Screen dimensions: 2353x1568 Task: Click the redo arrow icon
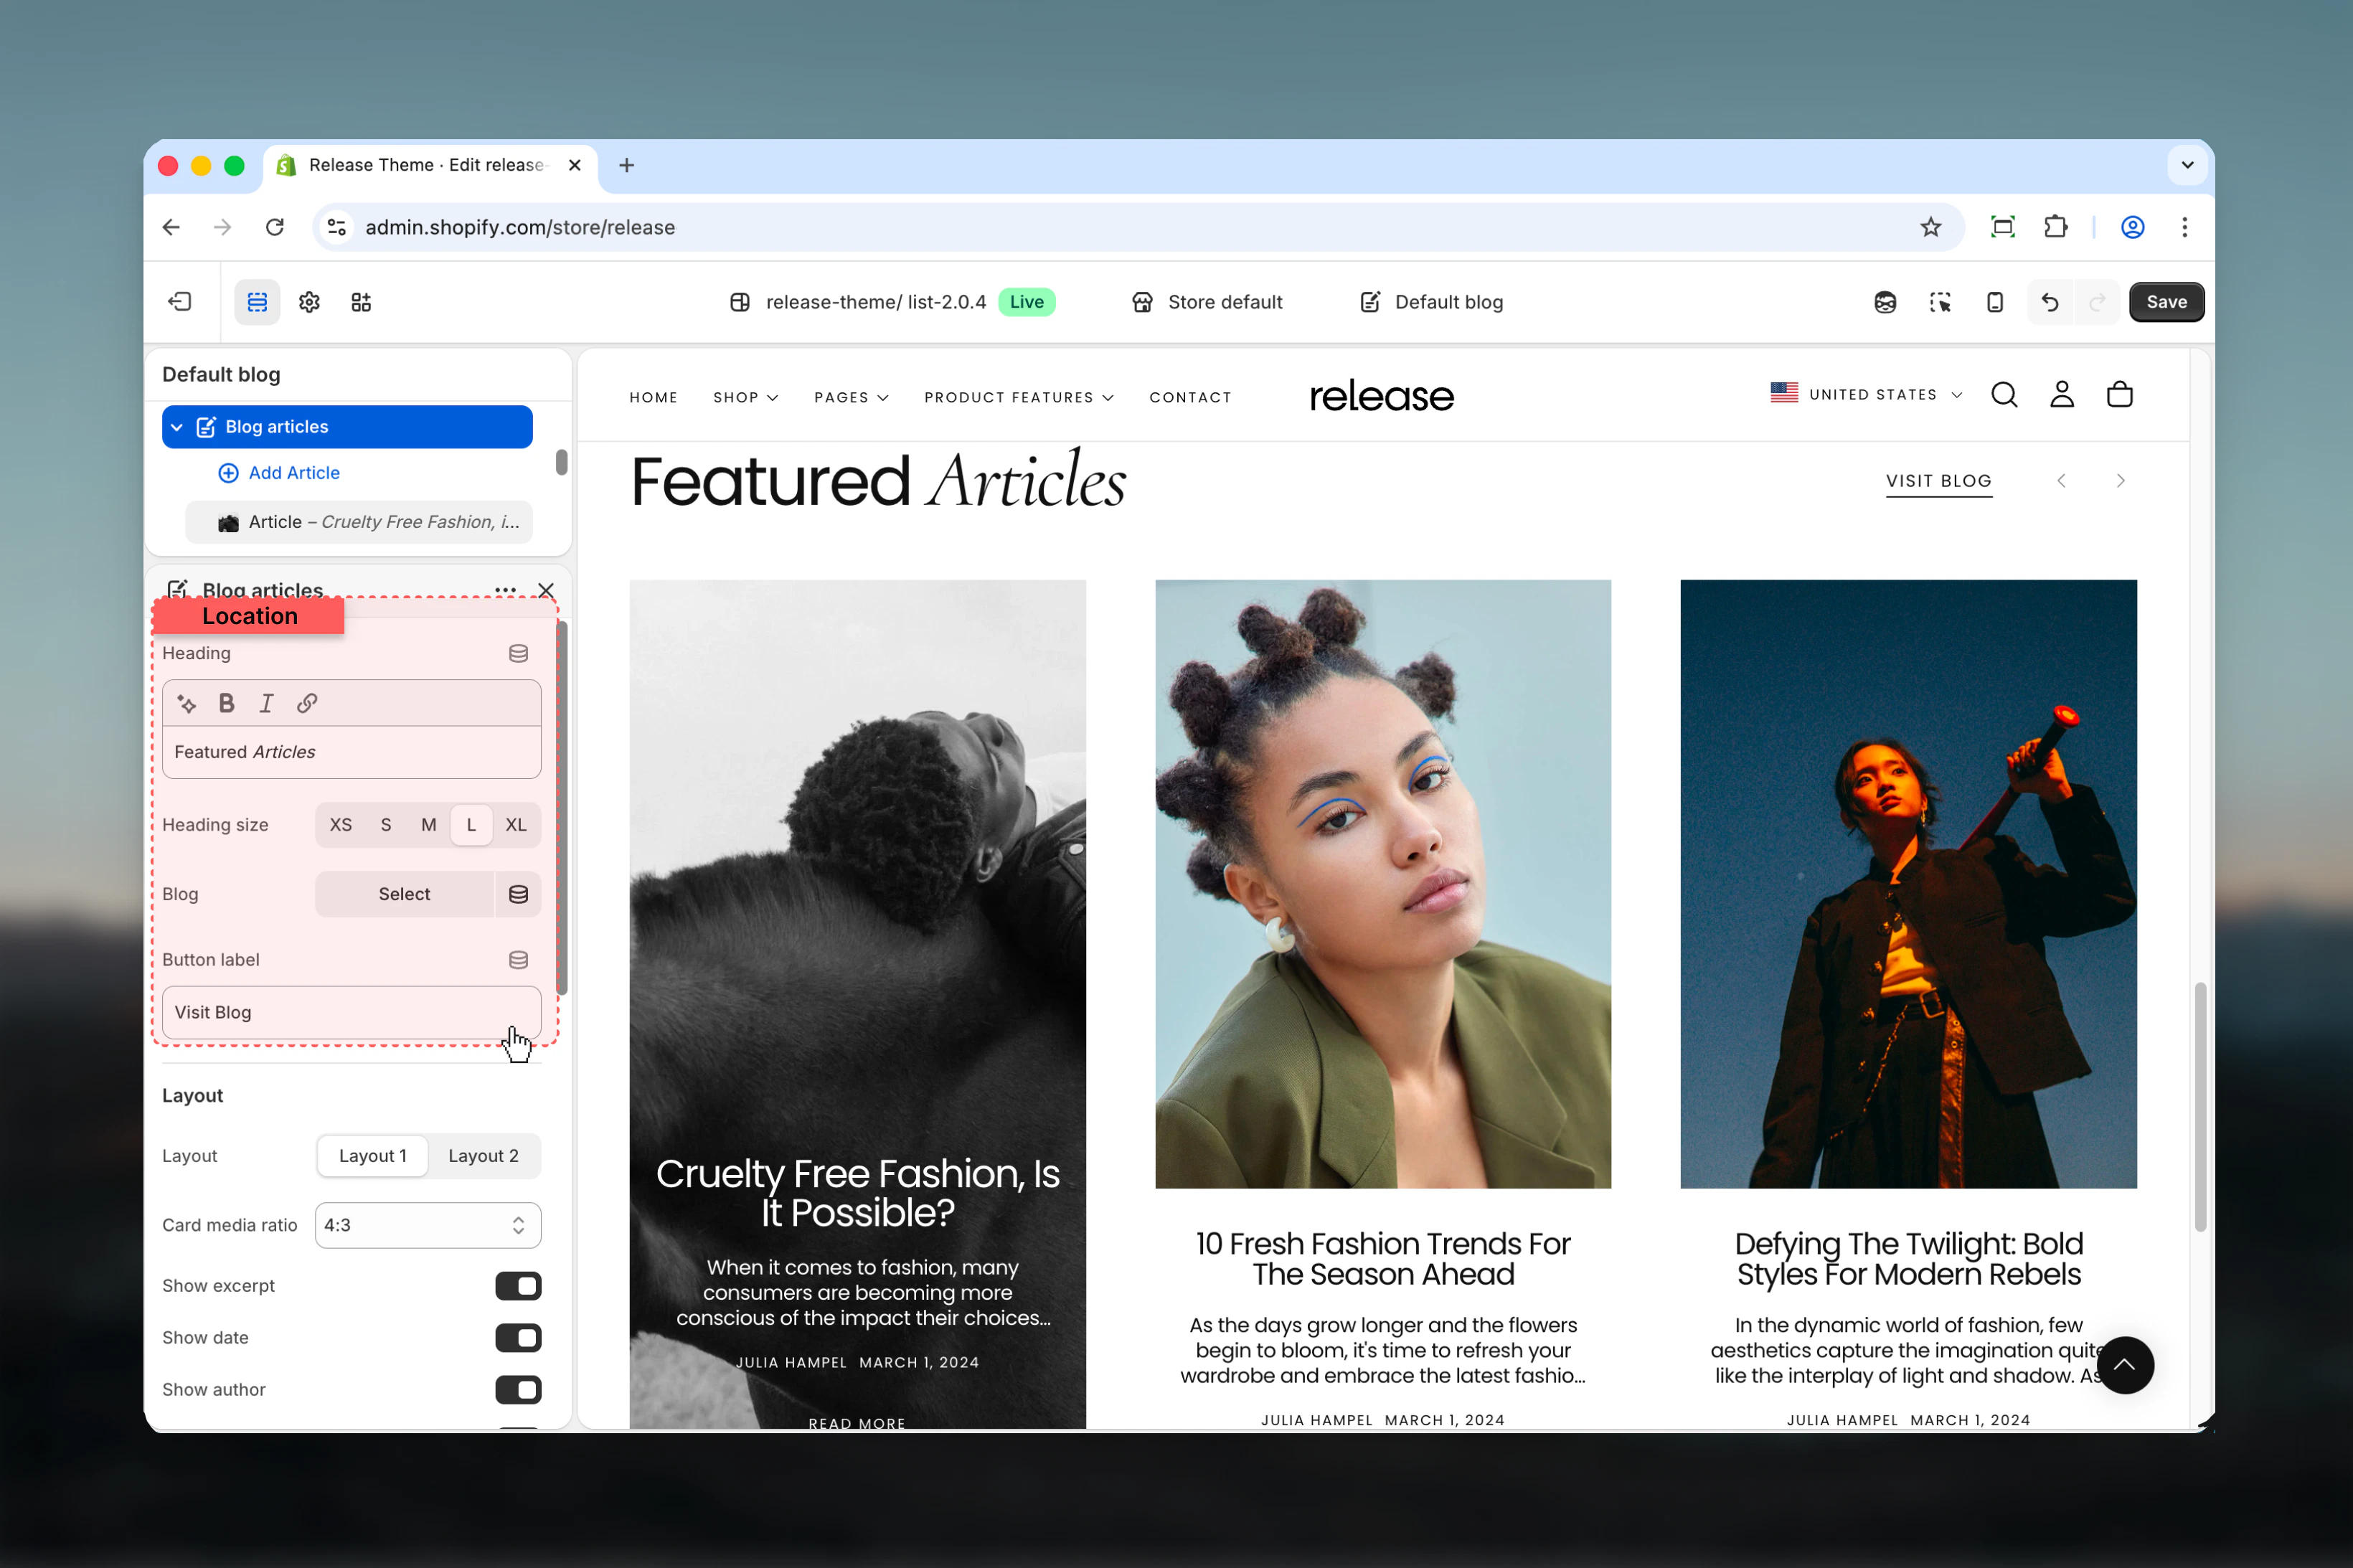click(2098, 302)
